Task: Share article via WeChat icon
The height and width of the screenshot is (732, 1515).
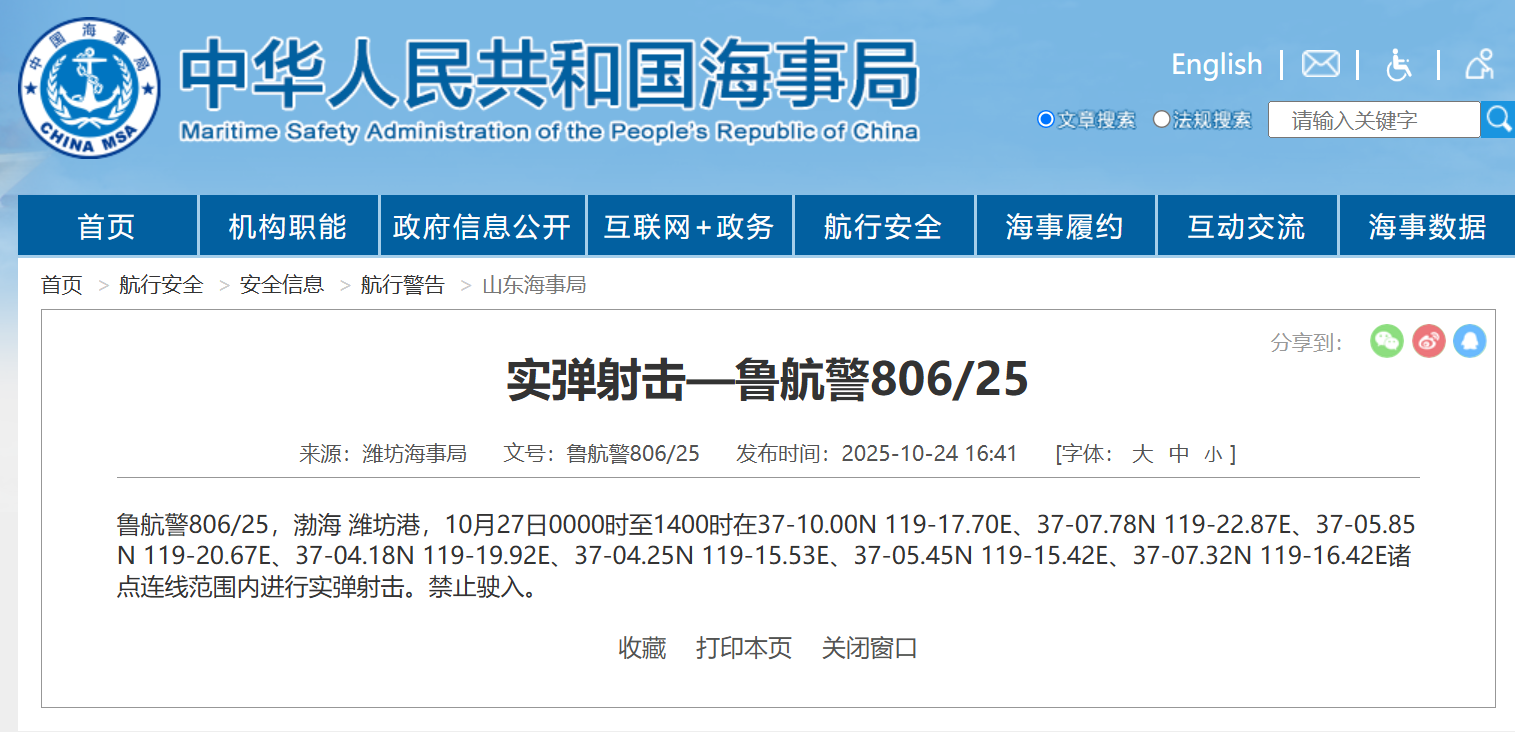Action: [x=1387, y=342]
